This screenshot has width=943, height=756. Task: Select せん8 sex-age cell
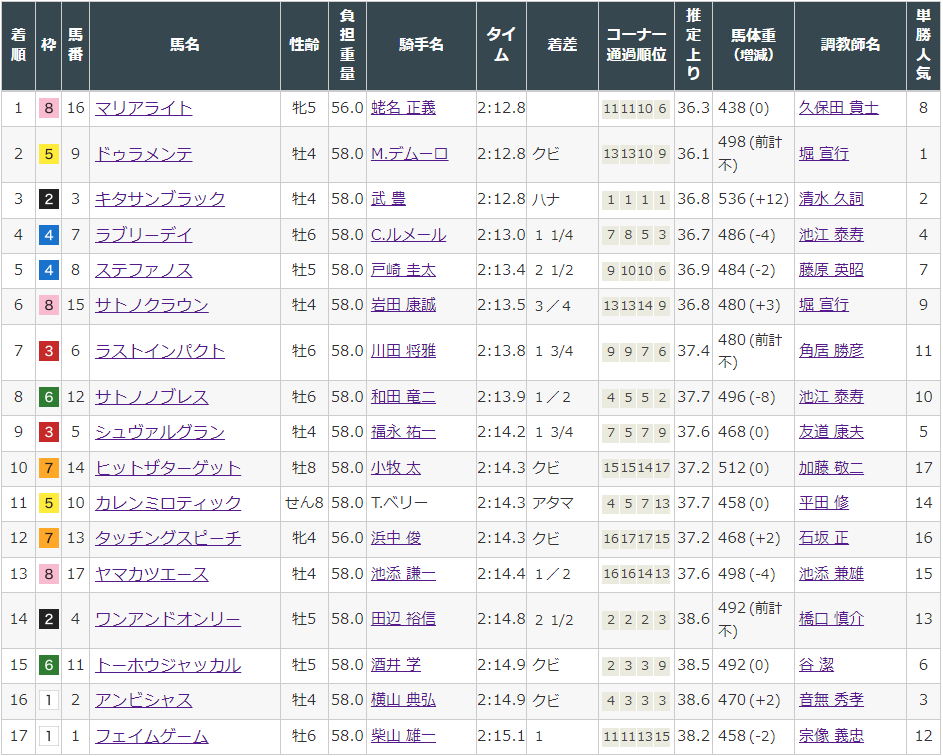pyautogui.click(x=304, y=503)
